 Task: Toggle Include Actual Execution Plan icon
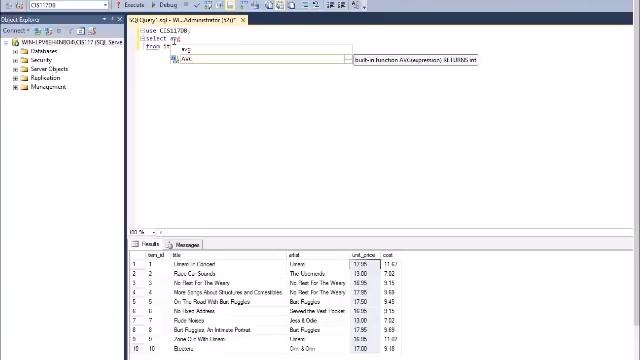pyautogui.click(x=244, y=5)
